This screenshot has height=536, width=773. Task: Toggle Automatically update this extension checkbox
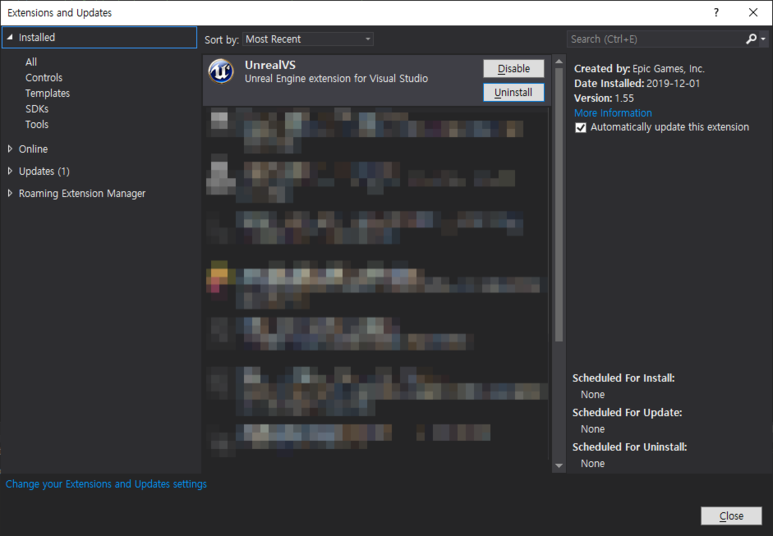click(581, 128)
